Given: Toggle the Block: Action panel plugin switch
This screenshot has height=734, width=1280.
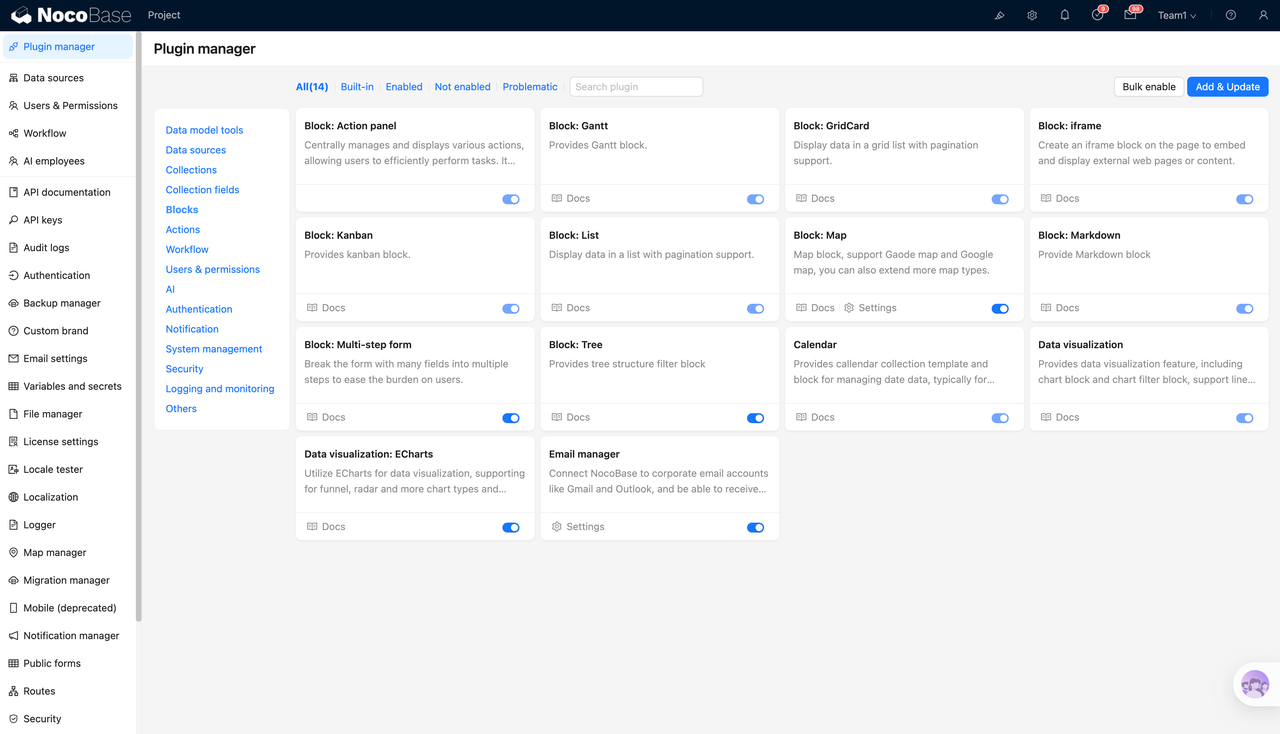Looking at the screenshot, I should tap(511, 199).
